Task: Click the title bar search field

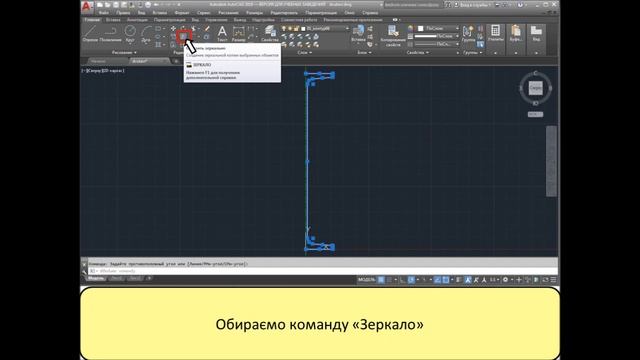Action: point(412,5)
